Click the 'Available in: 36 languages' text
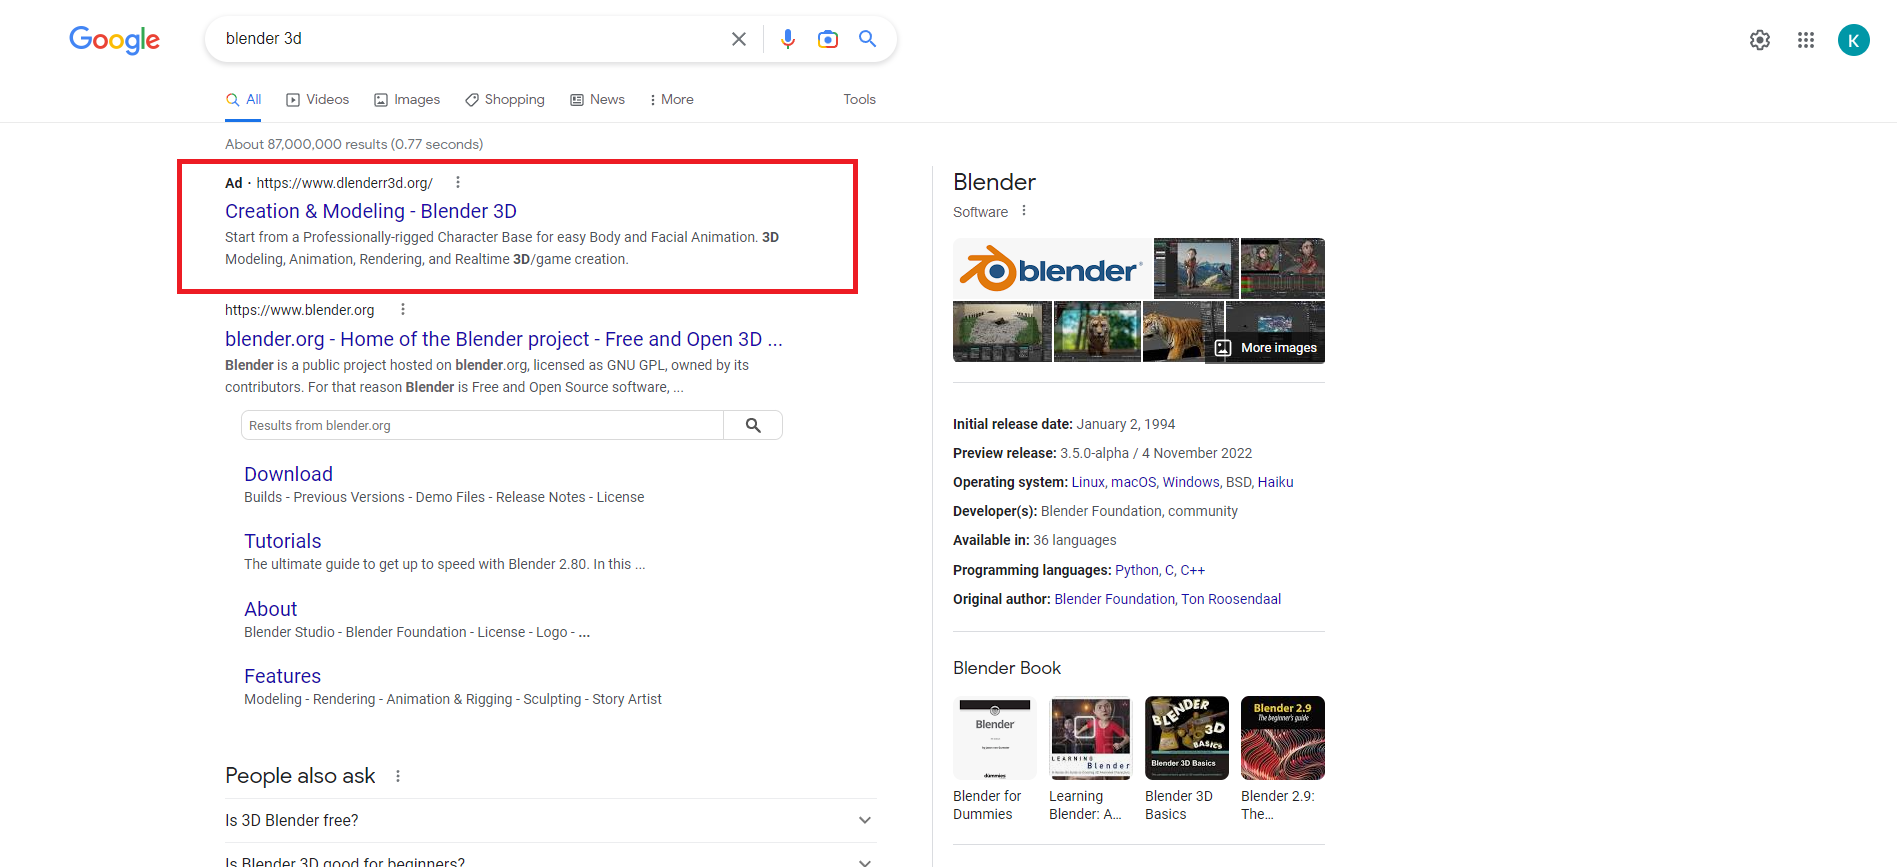Screen dimensions: 1897x867 click(x=1035, y=540)
